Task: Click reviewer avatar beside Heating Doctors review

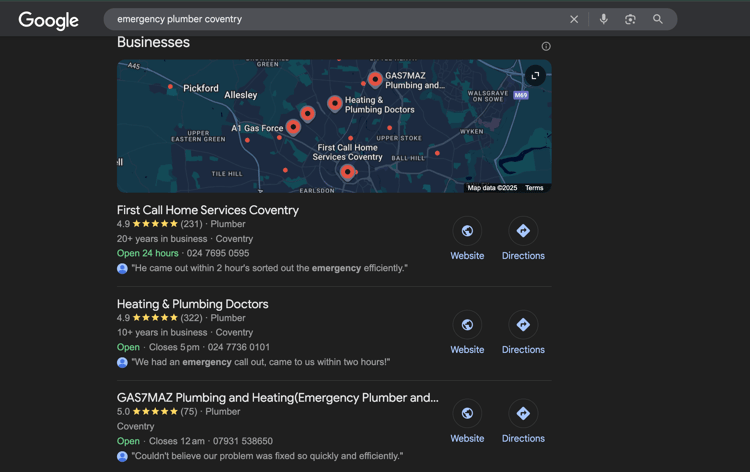Action: tap(122, 362)
